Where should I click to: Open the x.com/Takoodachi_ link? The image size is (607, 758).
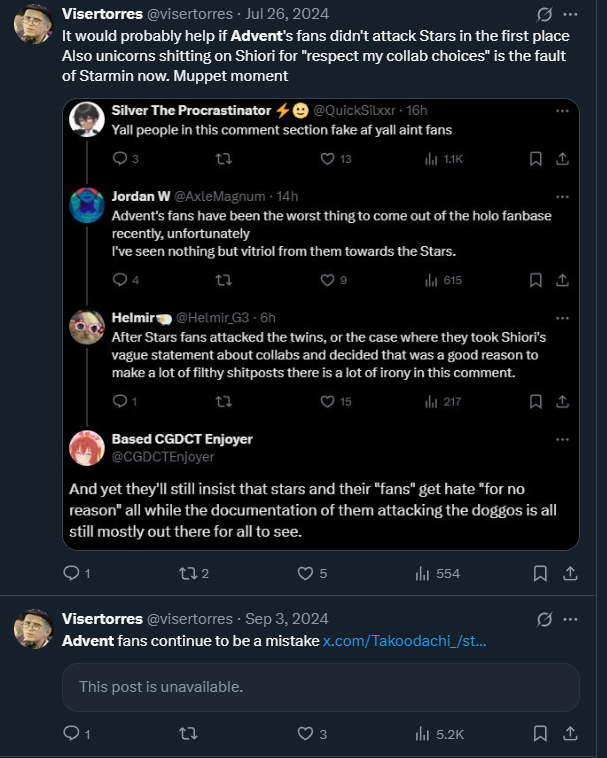pyautogui.click(x=405, y=641)
